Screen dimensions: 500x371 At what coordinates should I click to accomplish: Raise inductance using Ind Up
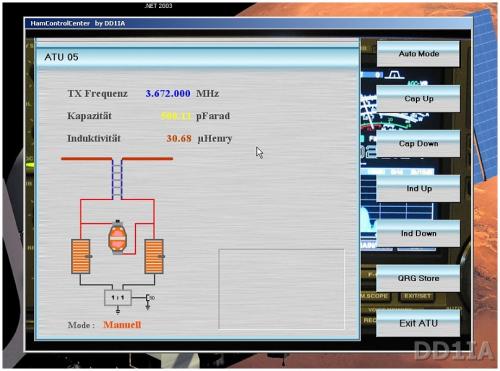click(x=418, y=189)
